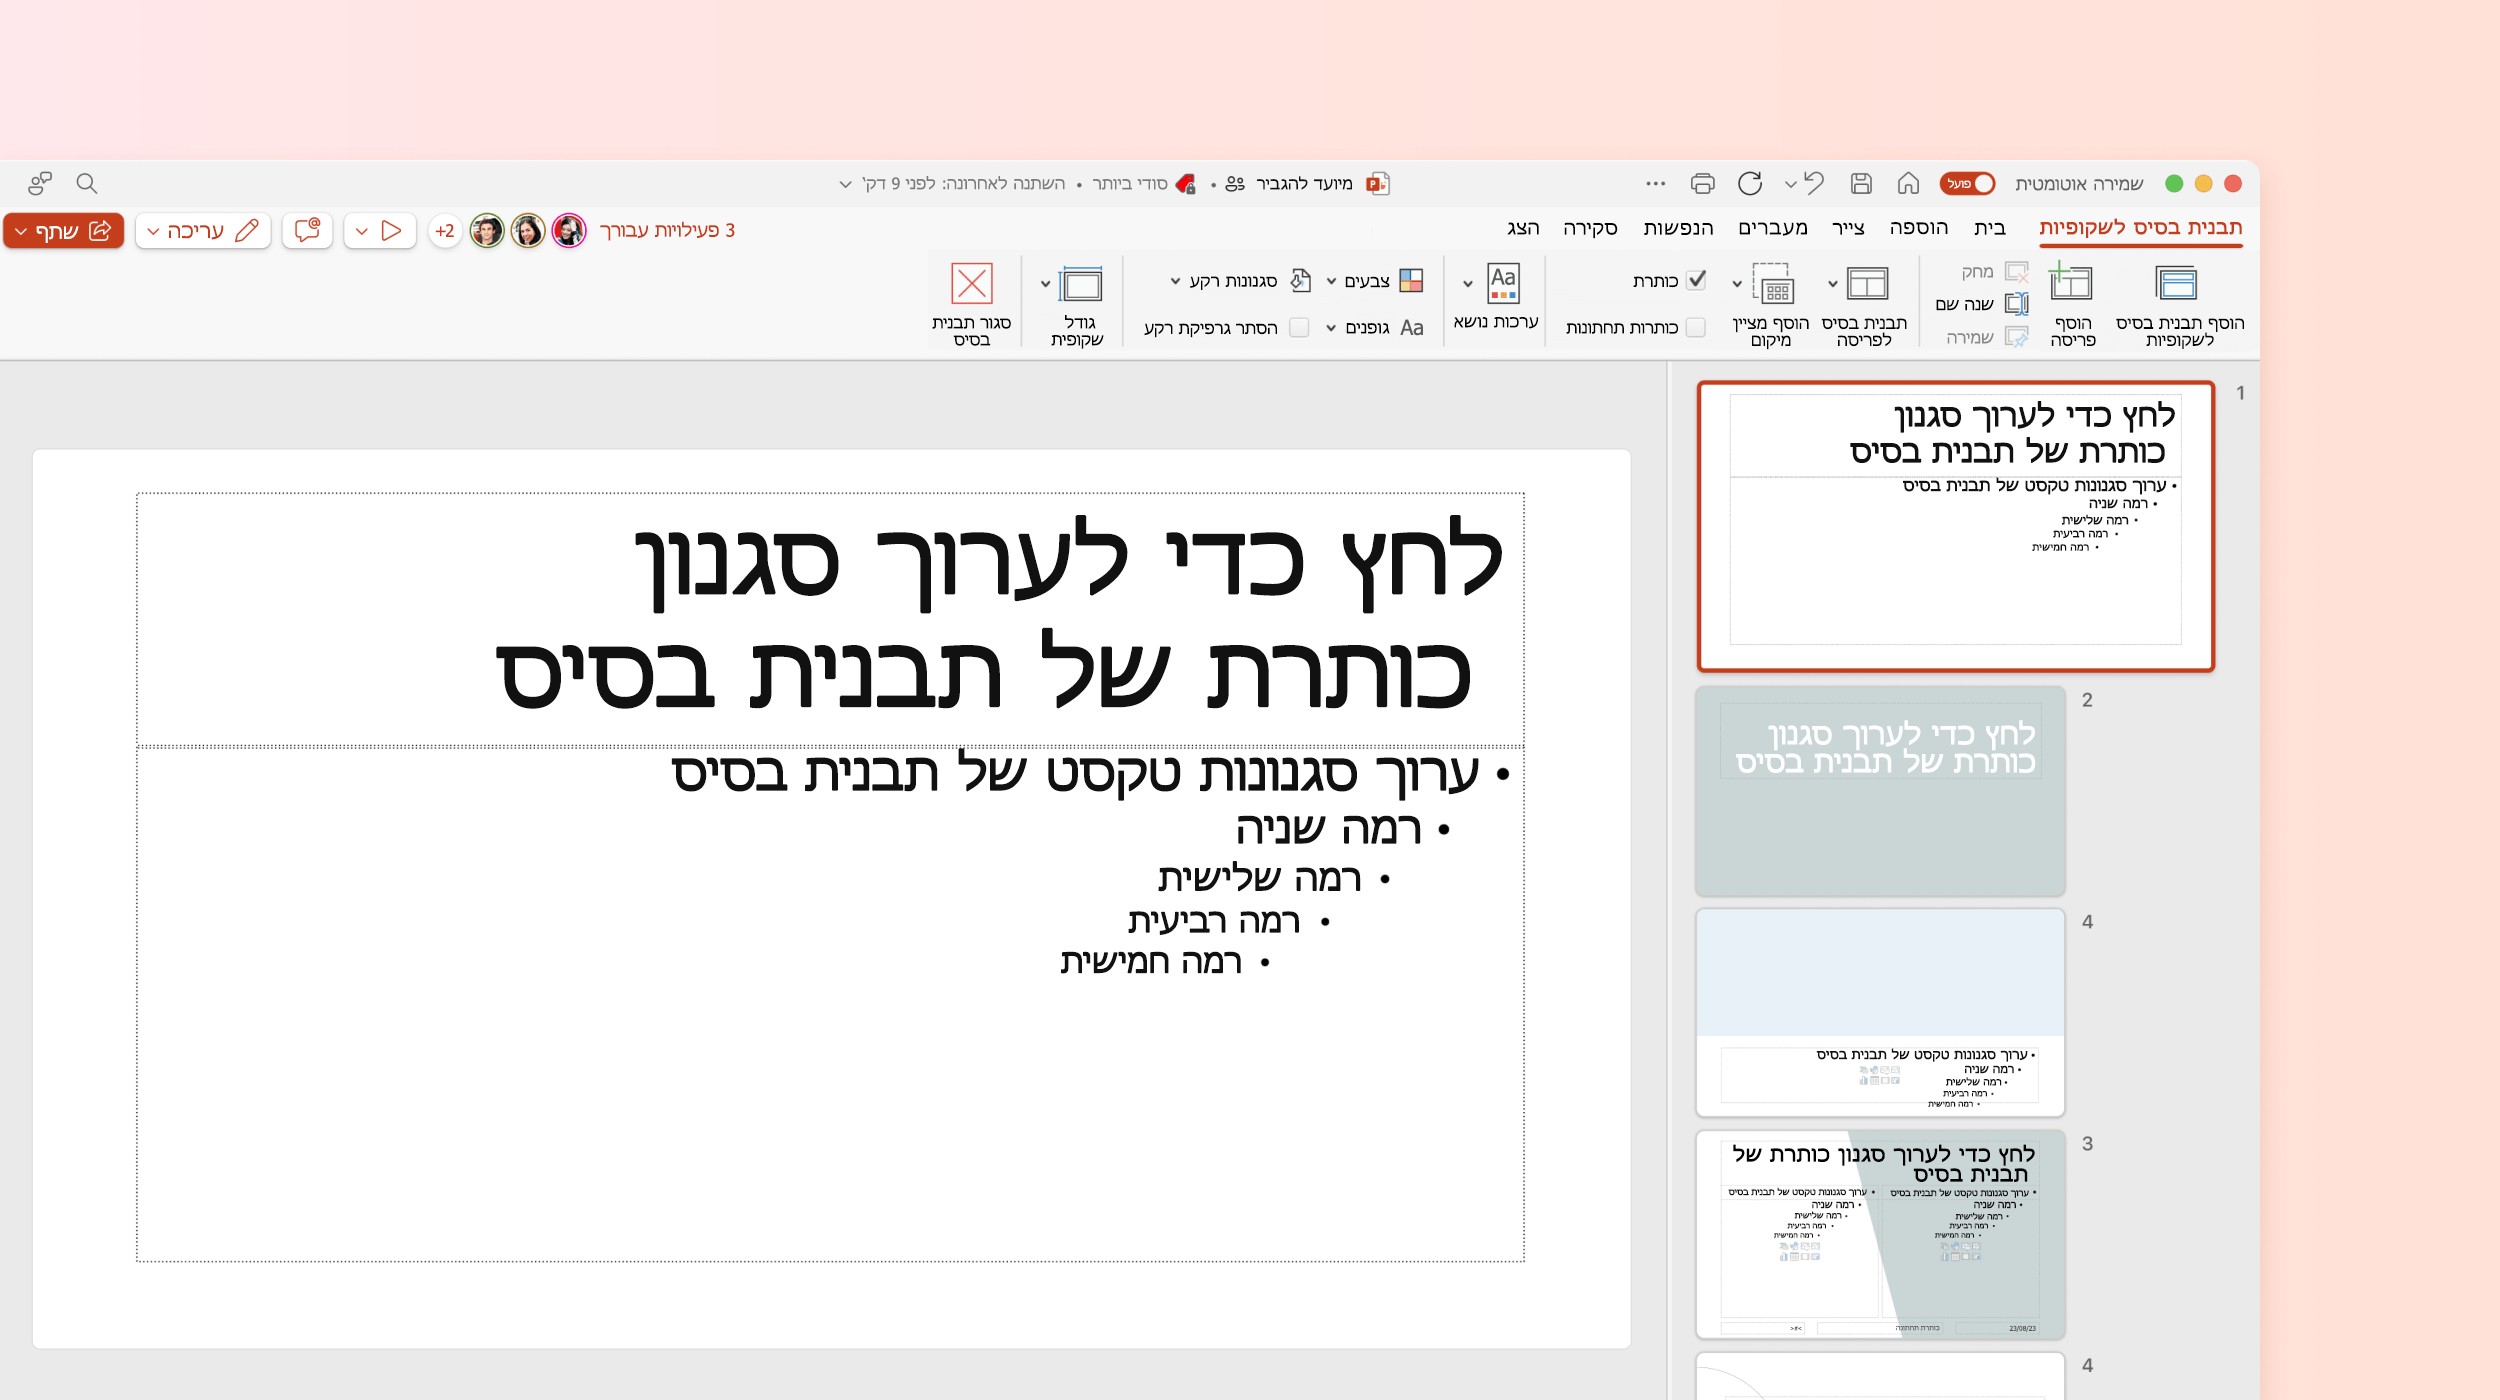Click the צבעים colors icon
This screenshot has width=2500, height=1400.
click(1411, 281)
